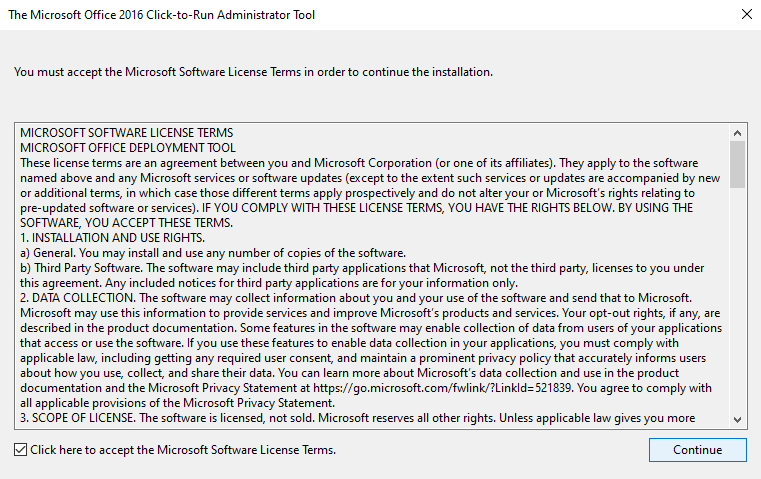Click the Continue button

tap(697, 450)
